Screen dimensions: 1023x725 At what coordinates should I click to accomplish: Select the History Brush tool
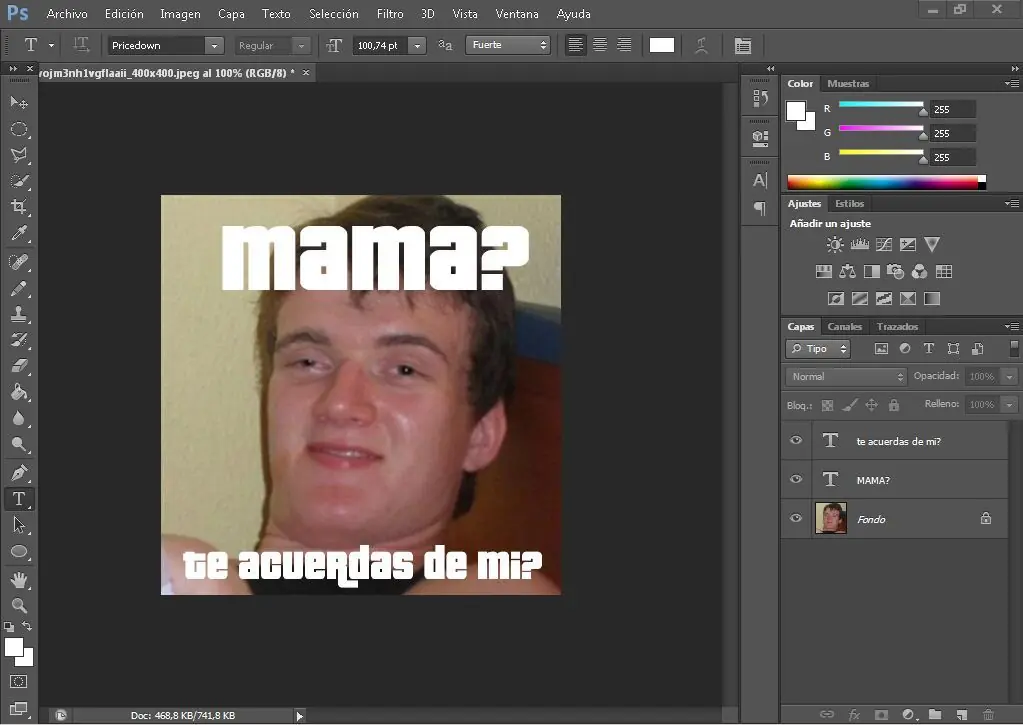coord(19,340)
